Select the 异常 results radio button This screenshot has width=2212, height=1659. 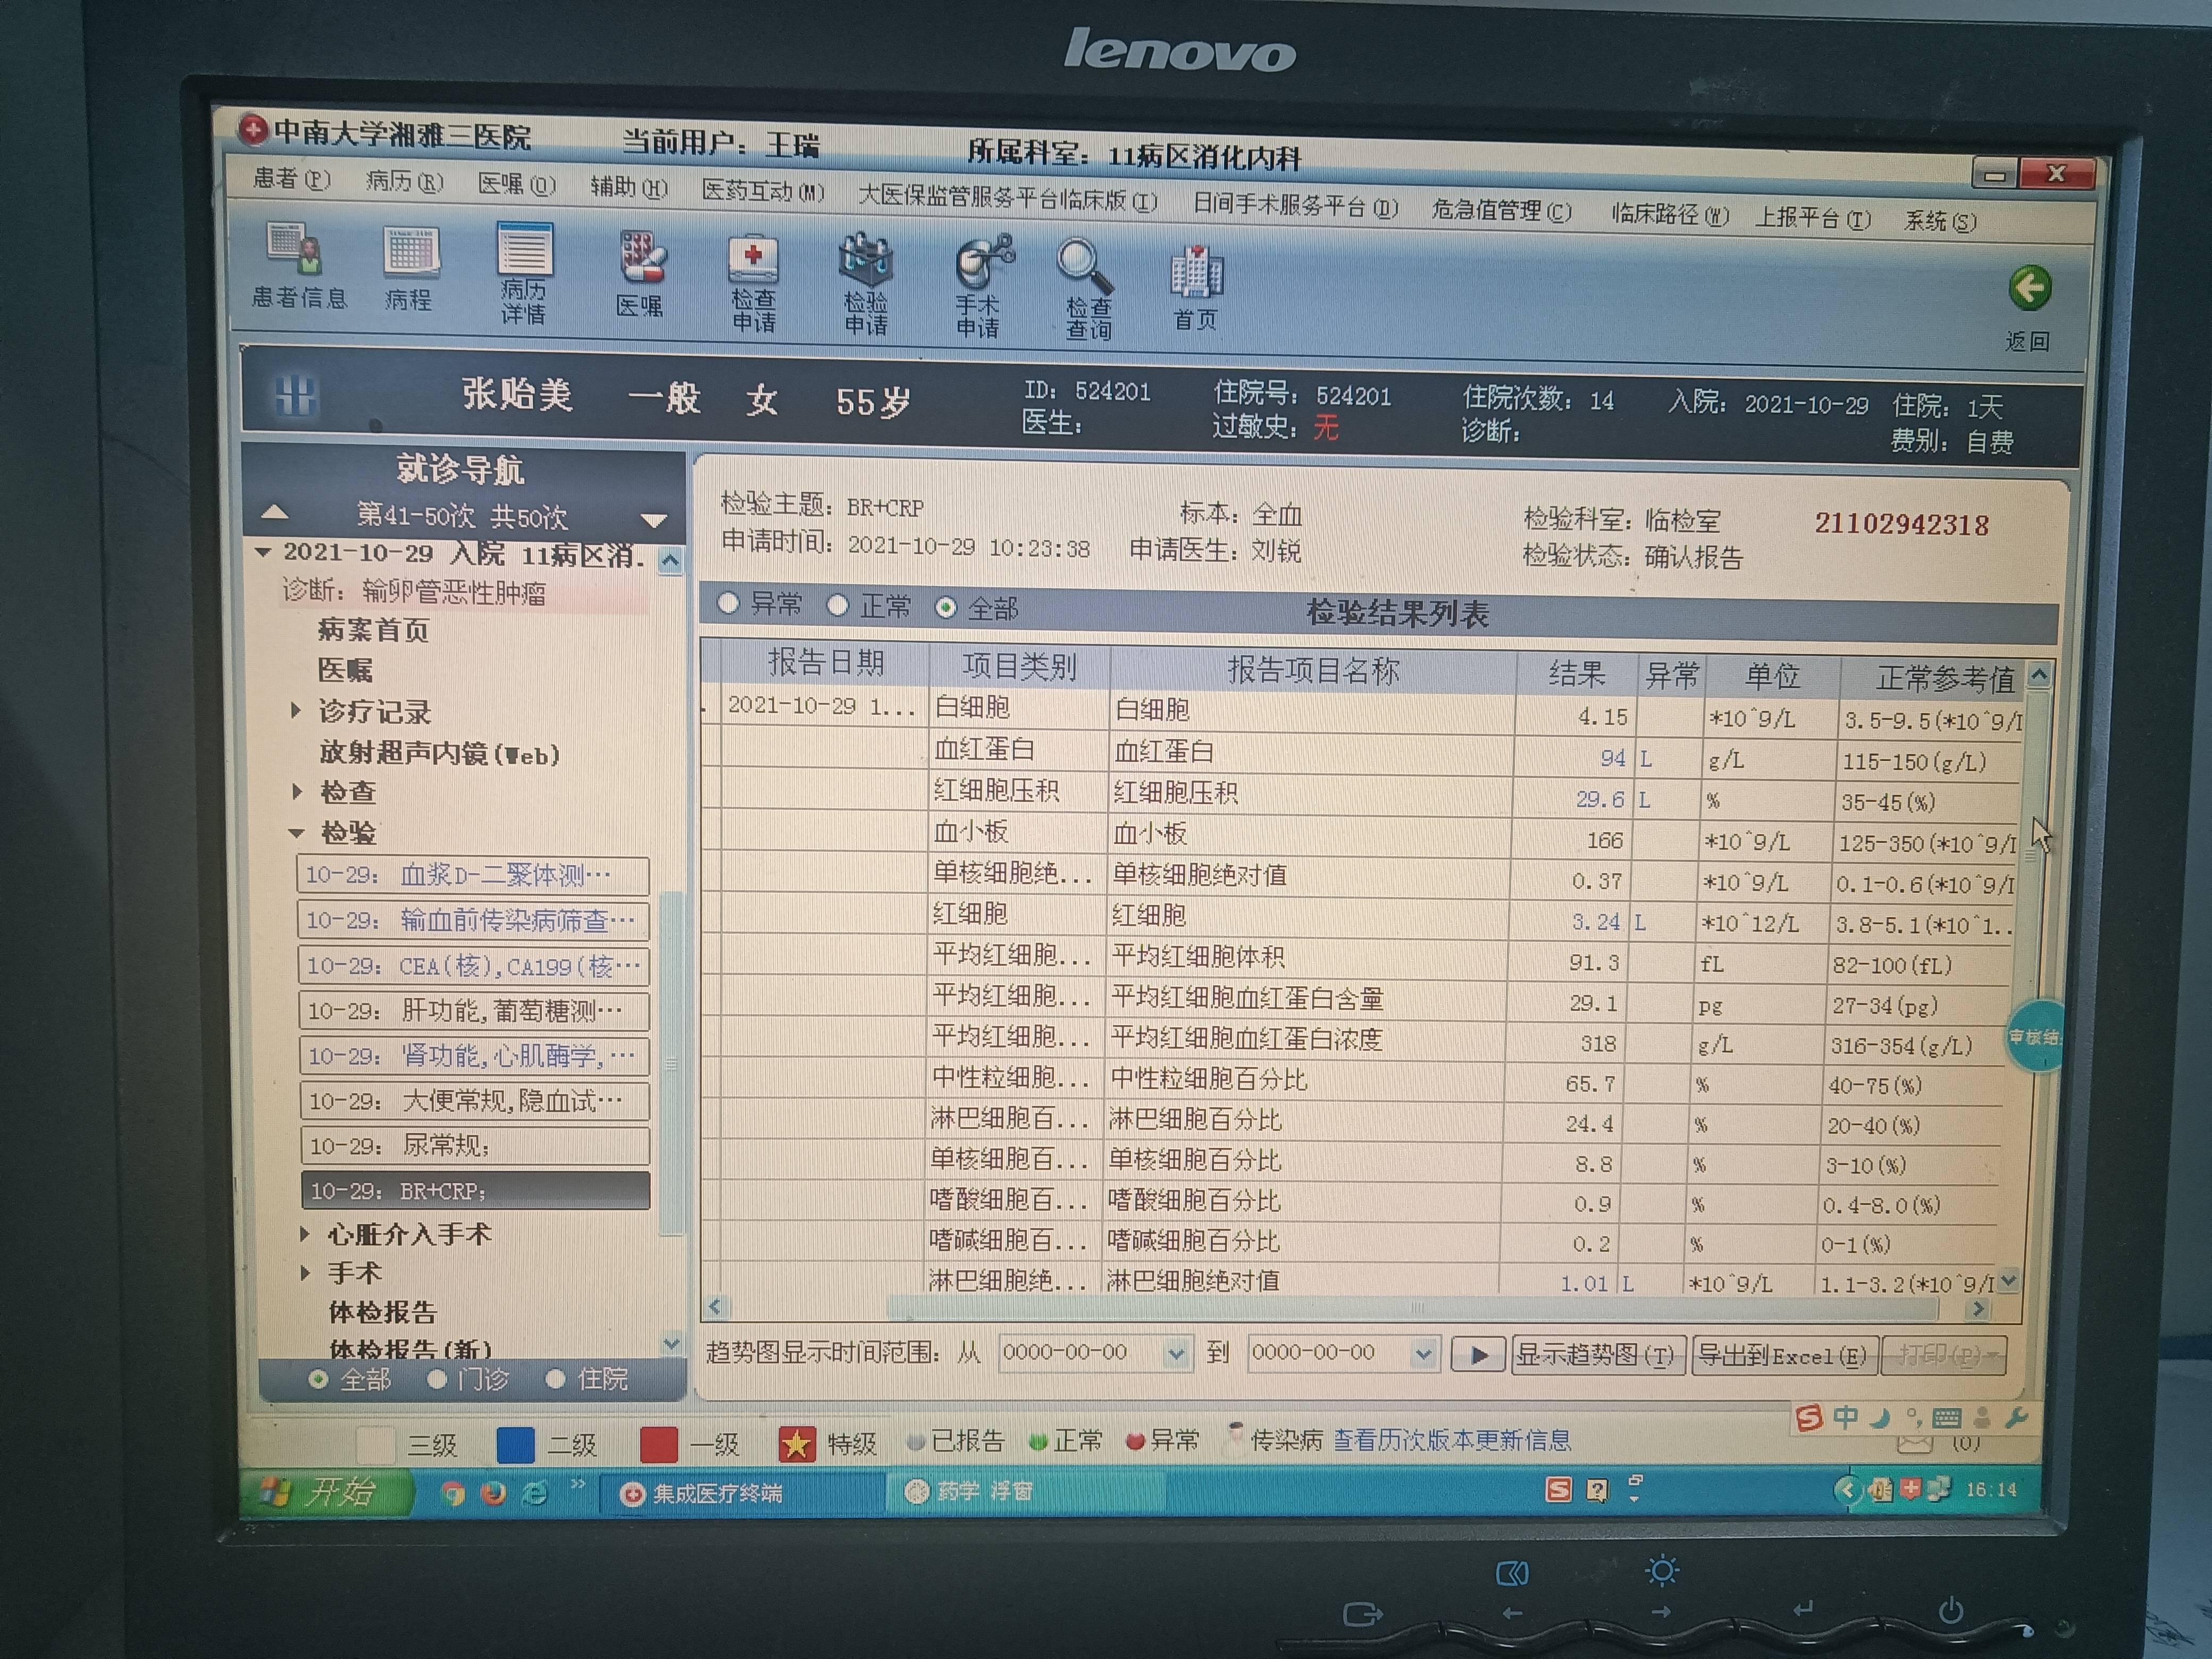729,603
